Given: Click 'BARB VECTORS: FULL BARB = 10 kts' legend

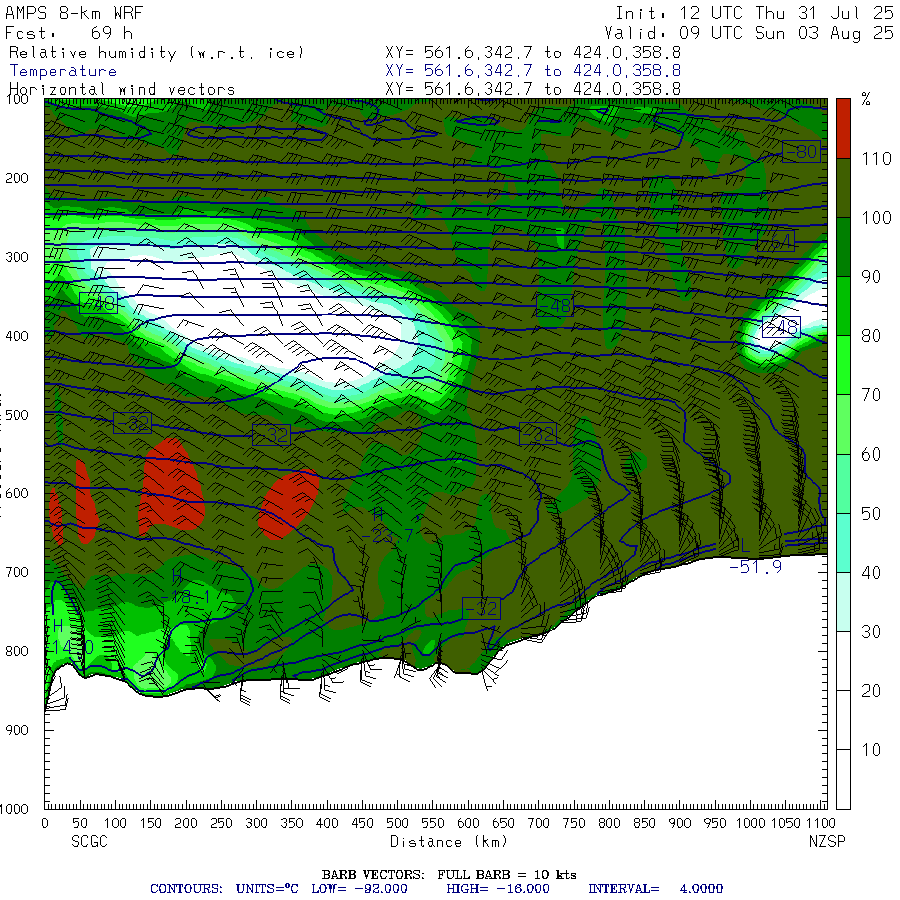Looking at the screenshot, I should pos(449,875).
